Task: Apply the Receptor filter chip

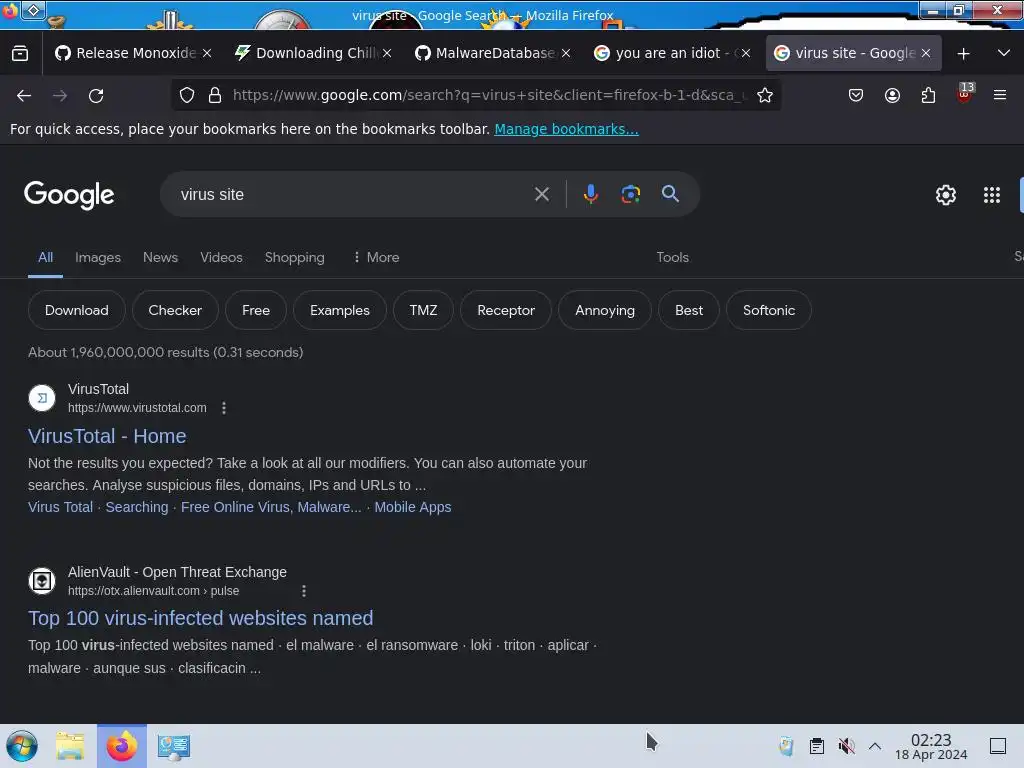Action: click(506, 310)
